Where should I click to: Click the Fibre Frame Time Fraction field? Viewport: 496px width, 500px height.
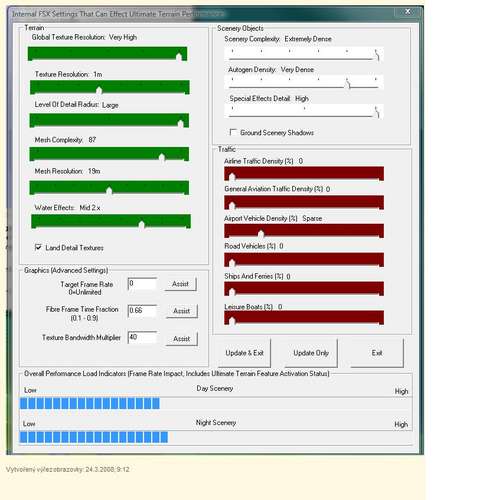tap(142, 311)
